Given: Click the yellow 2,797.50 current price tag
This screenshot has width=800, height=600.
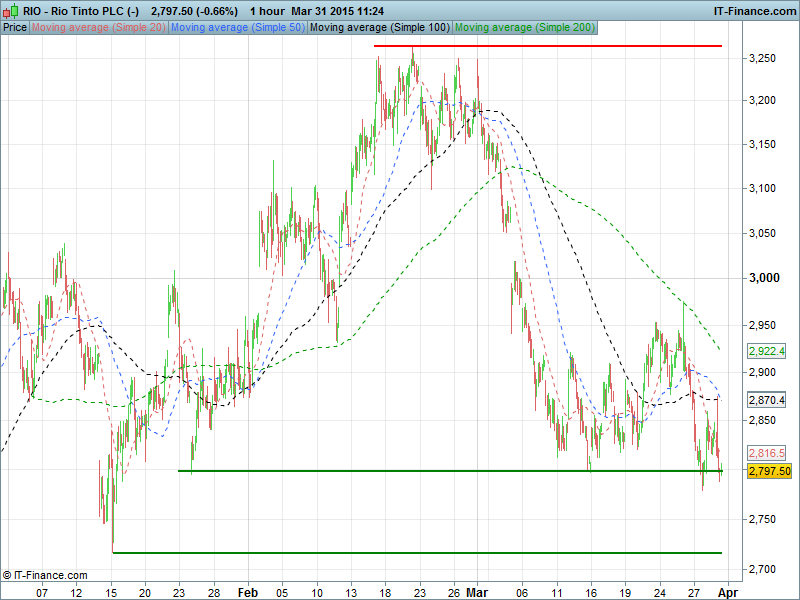Looking at the screenshot, I should pos(769,471).
